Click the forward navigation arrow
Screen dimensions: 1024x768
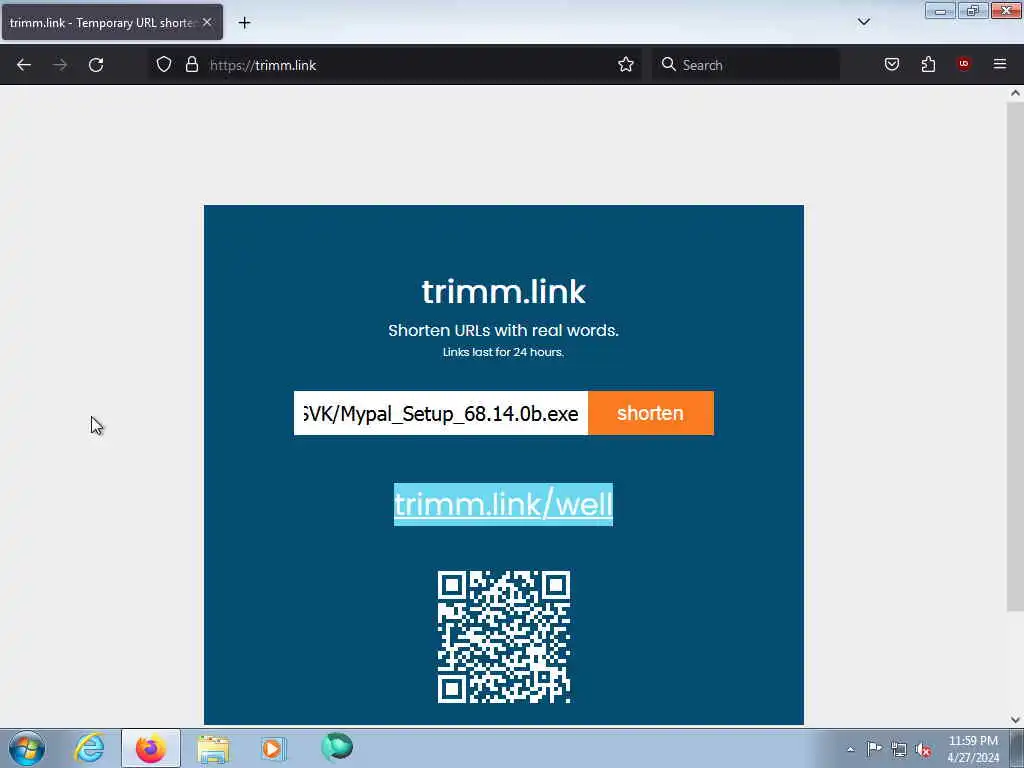pyautogui.click(x=60, y=65)
